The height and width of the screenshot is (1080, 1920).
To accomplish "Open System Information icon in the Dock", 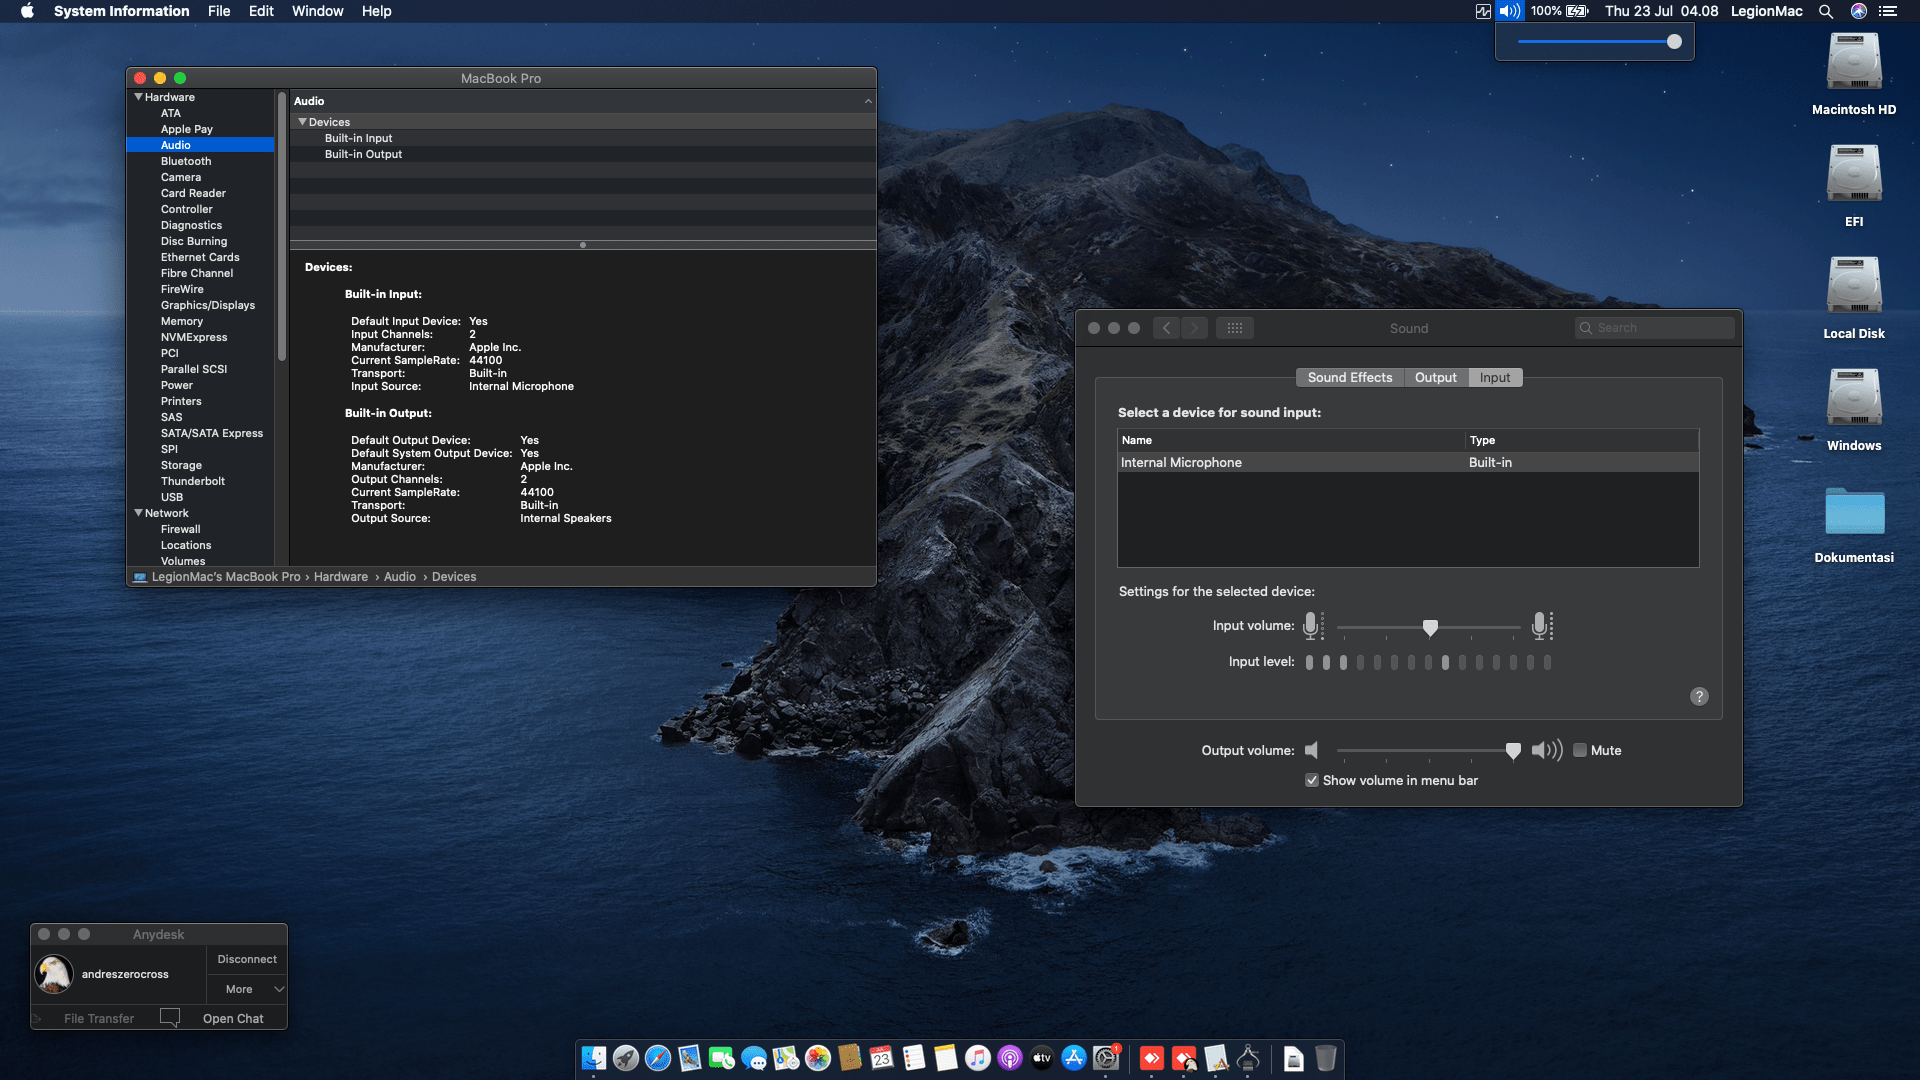I will coord(1248,1058).
